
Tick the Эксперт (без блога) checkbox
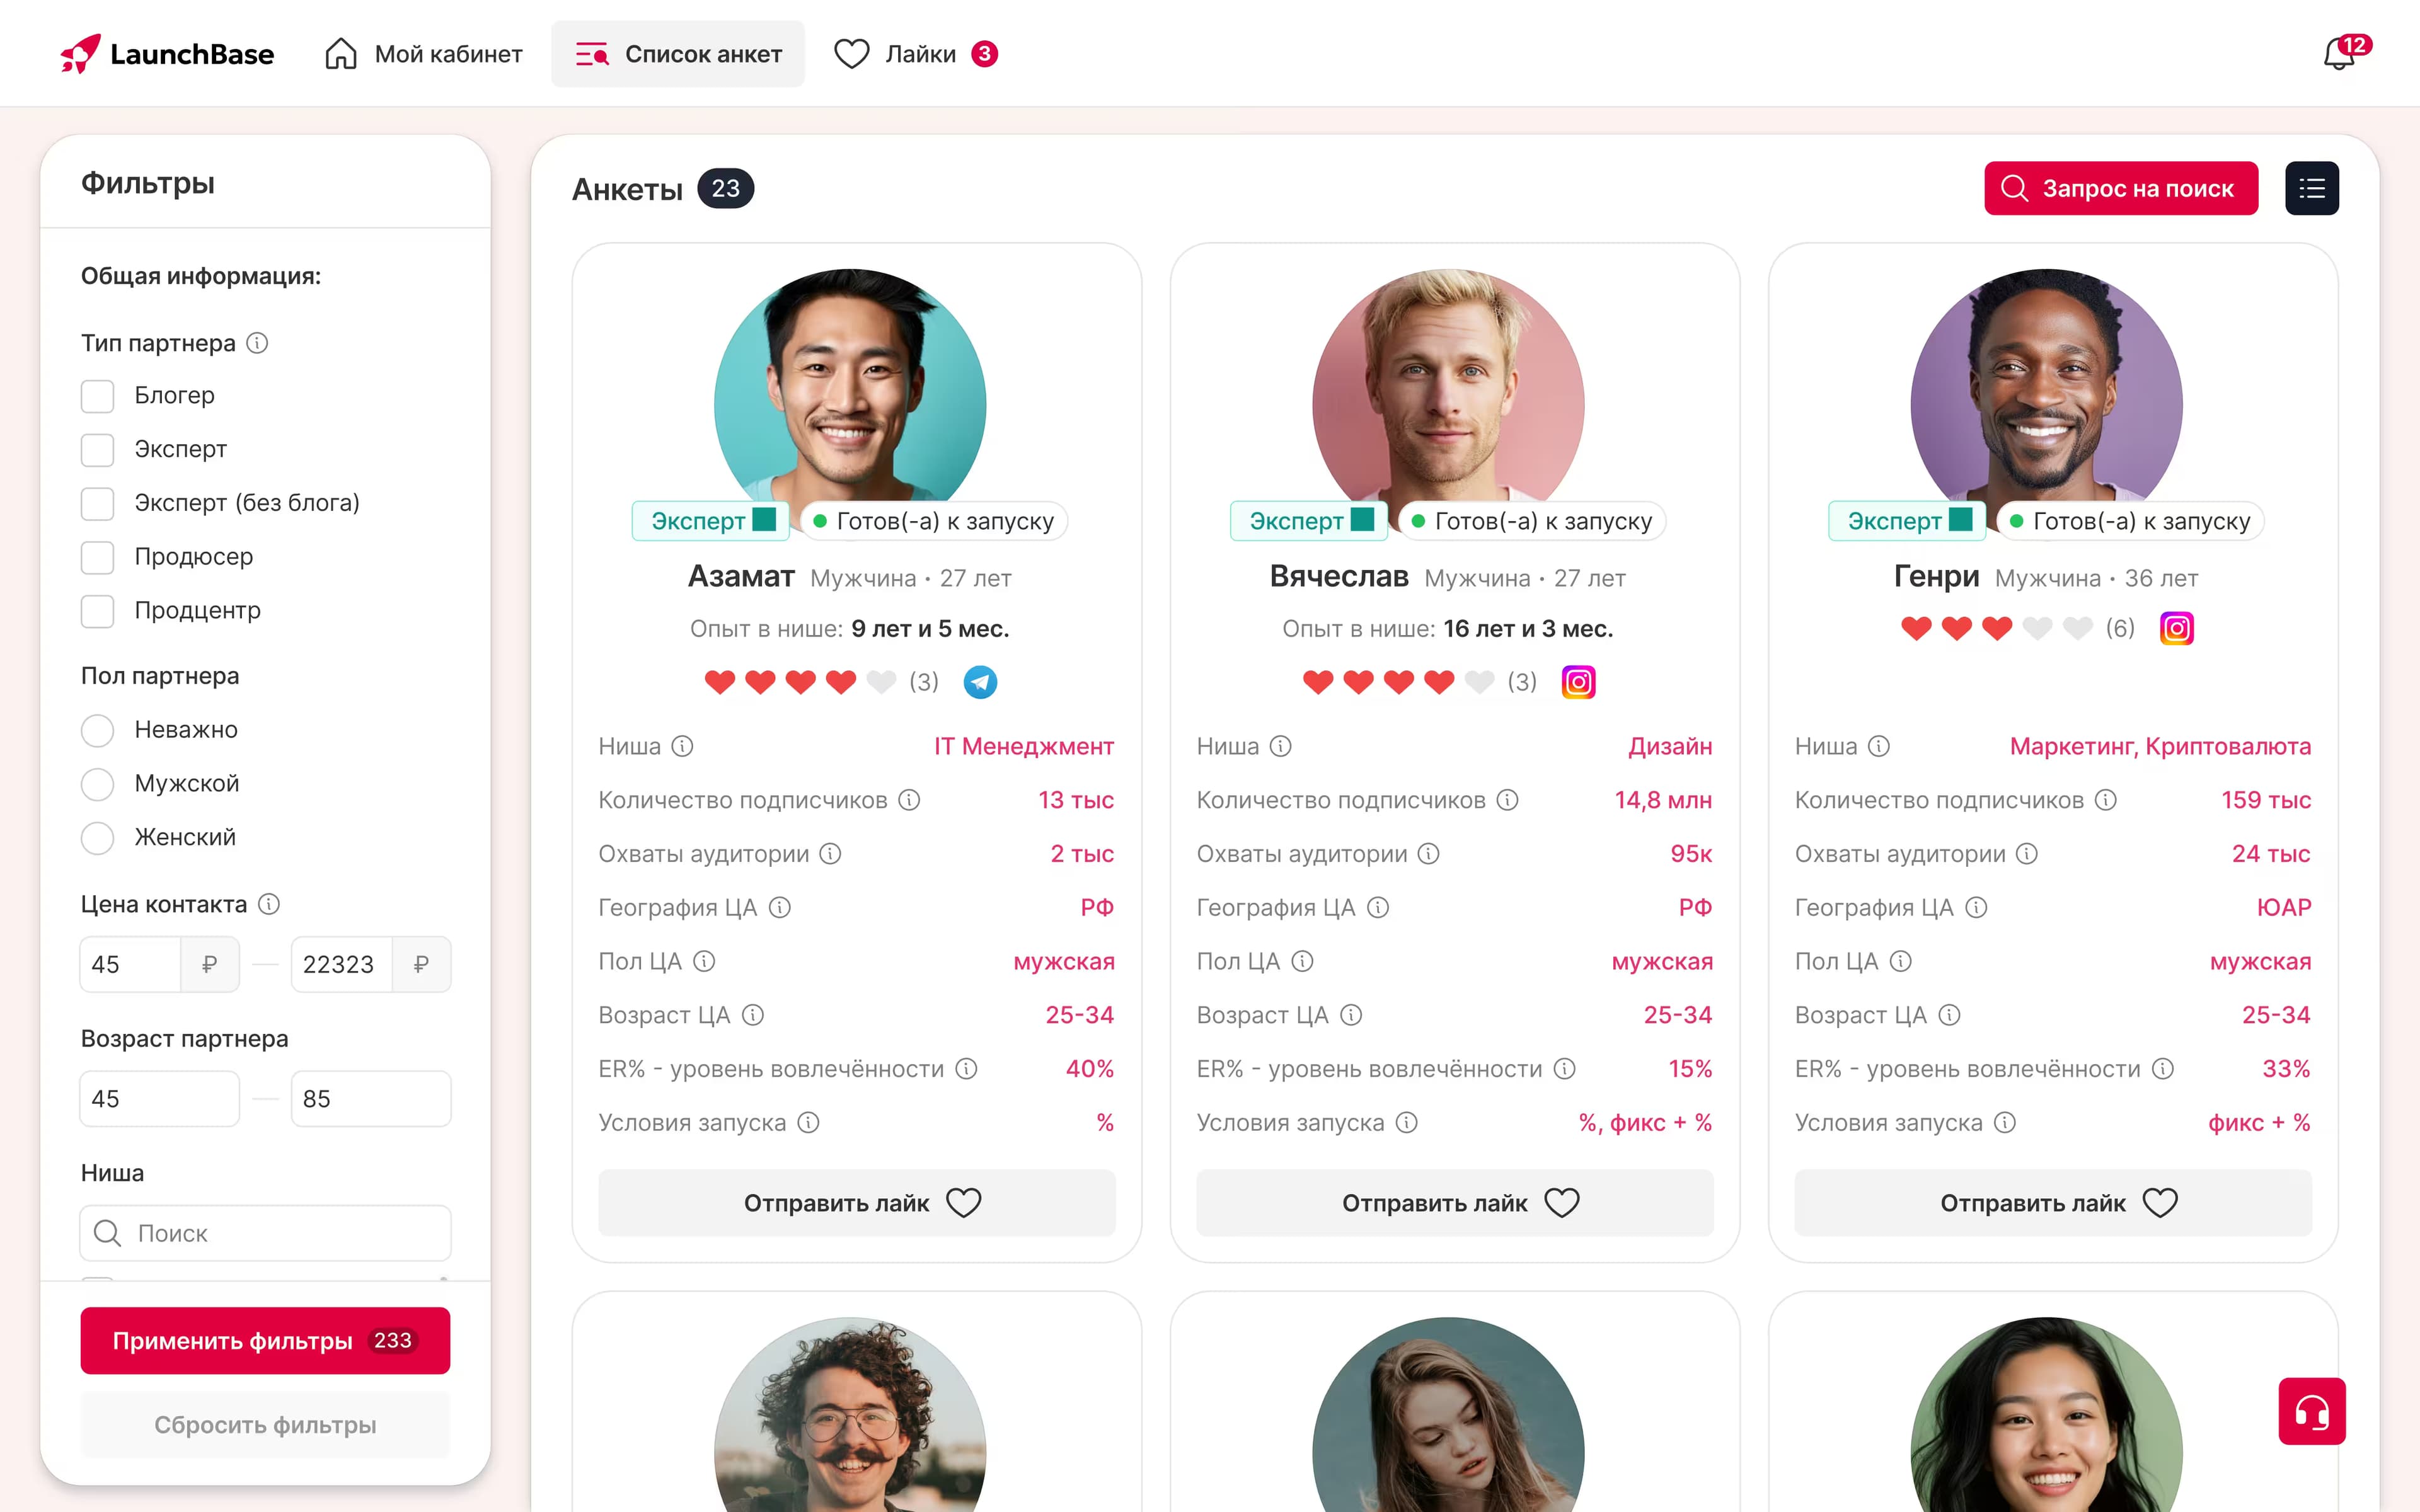tap(97, 503)
